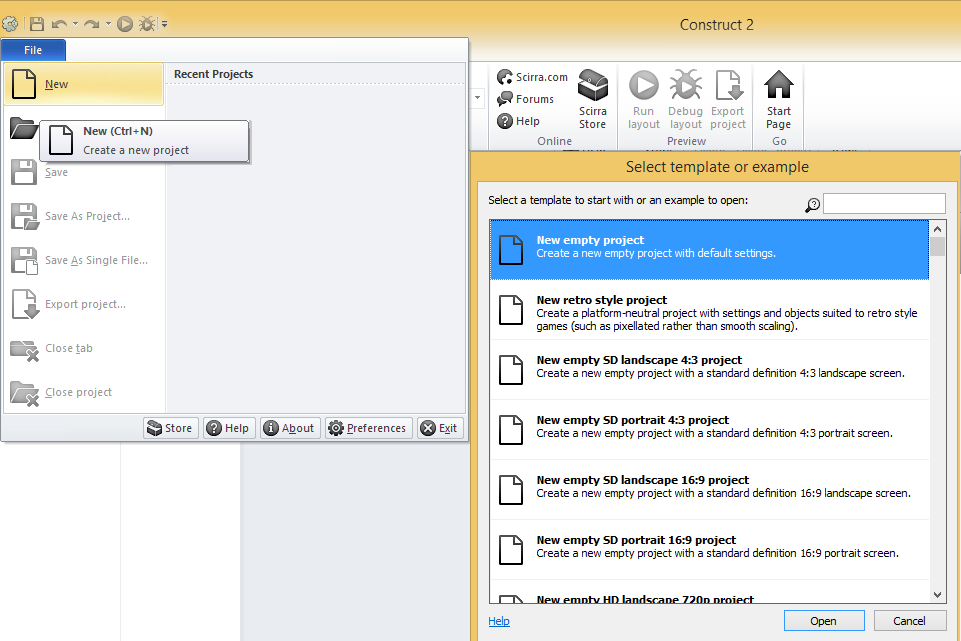The height and width of the screenshot is (641, 961).
Task: Click the Store button in File menu footer
Action: pos(171,428)
